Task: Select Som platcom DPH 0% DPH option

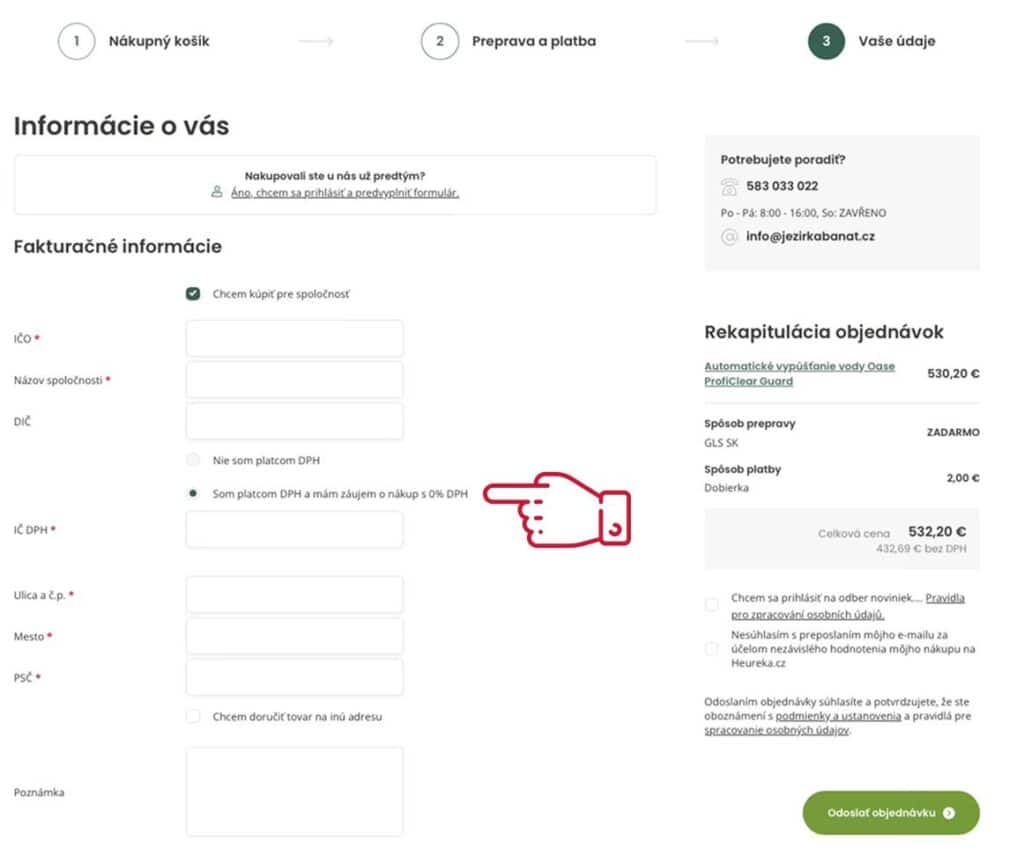Action: pyautogui.click(x=193, y=493)
